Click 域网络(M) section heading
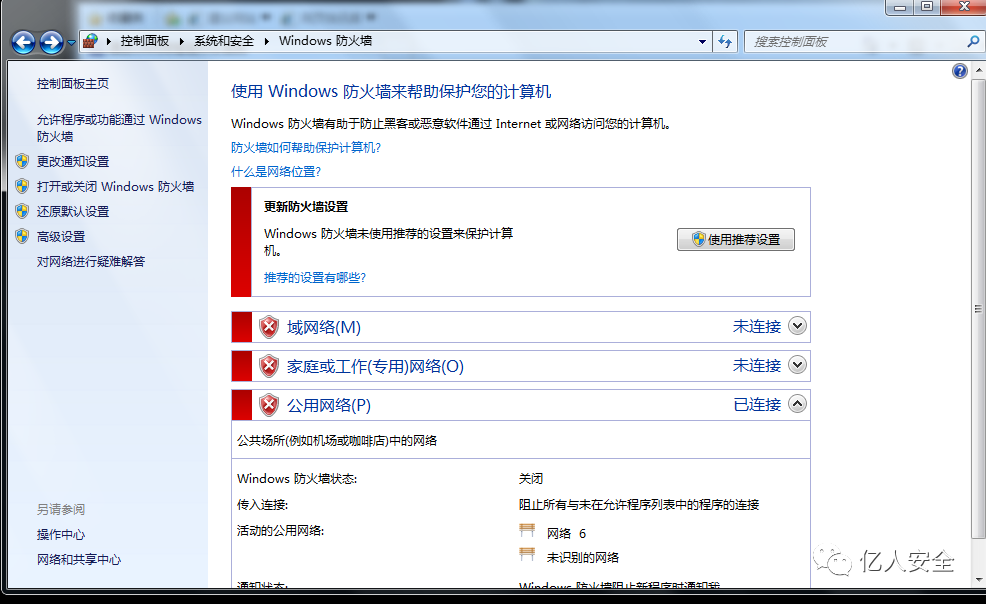Image resolution: width=986 pixels, height=604 pixels. [324, 327]
